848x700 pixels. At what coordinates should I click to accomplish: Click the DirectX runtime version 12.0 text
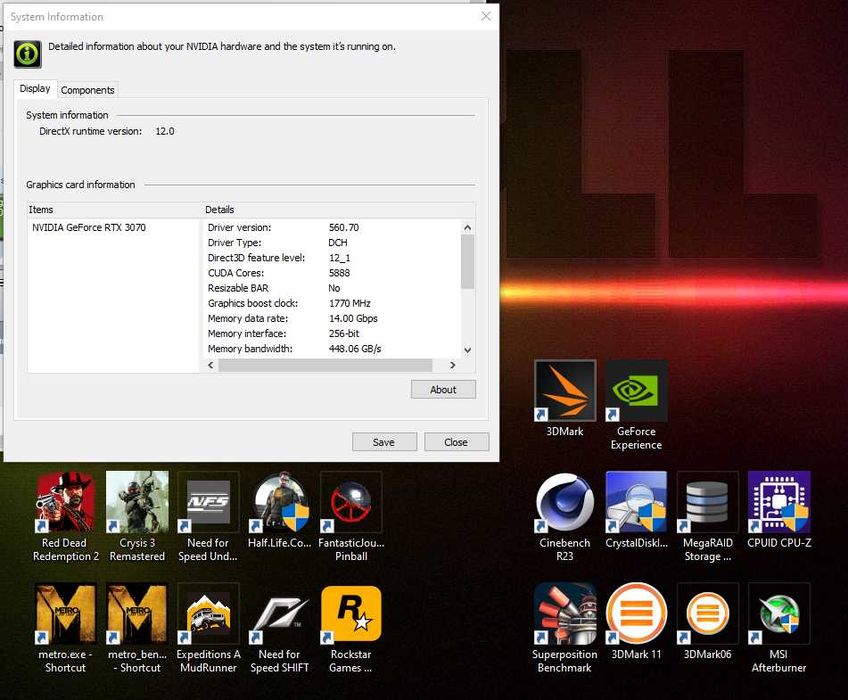(x=107, y=131)
